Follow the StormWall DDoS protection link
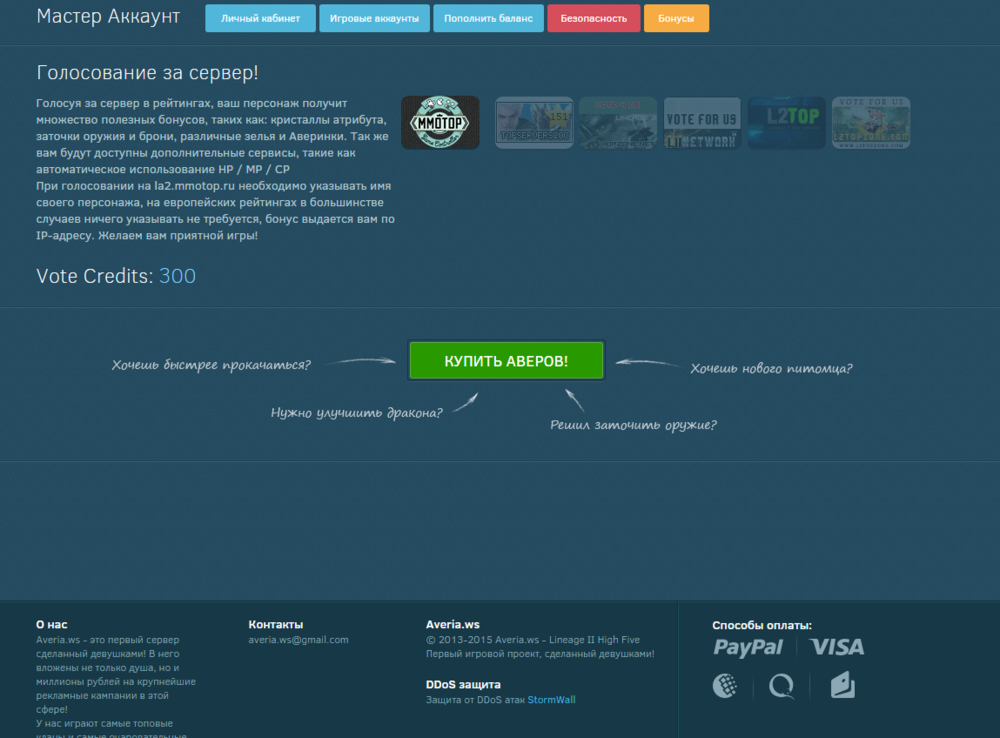Image resolution: width=1000 pixels, height=738 pixels. click(x=551, y=700)
